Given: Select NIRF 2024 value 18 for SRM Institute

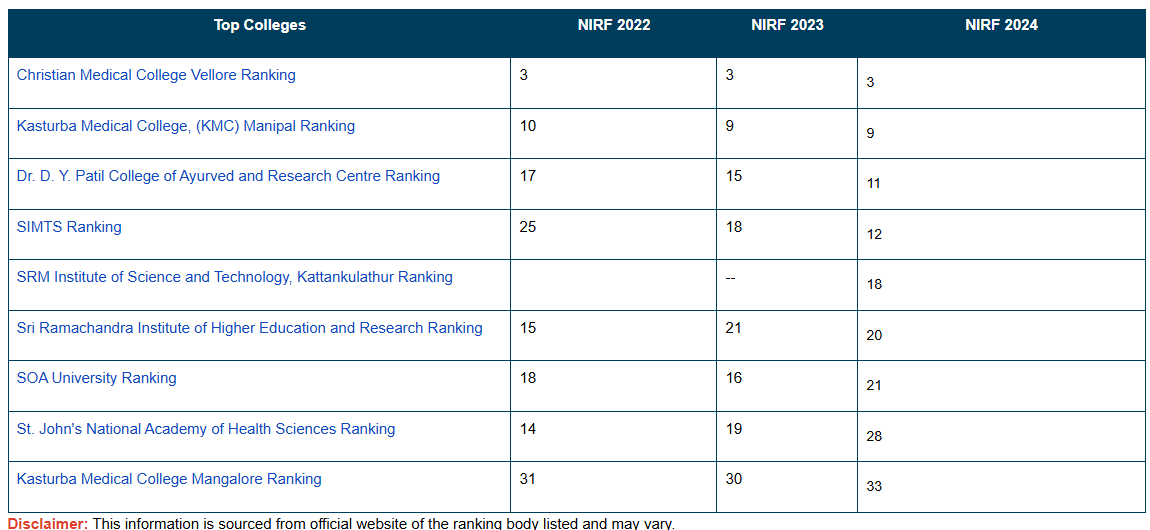Looking at the screenshot, I should coord(874,284).
